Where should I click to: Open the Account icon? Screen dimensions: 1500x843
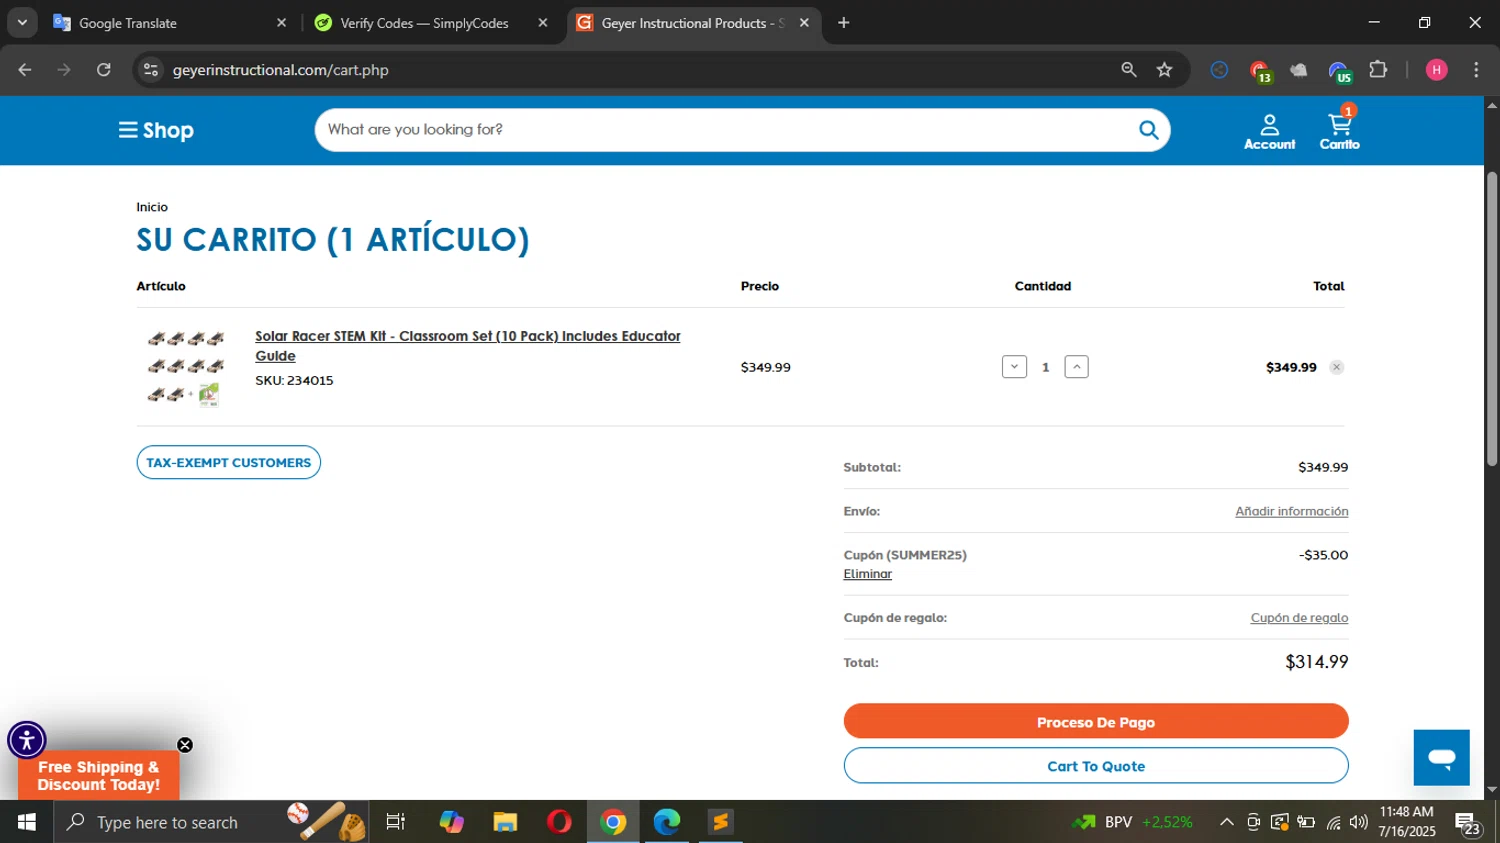click(1269, 132)
